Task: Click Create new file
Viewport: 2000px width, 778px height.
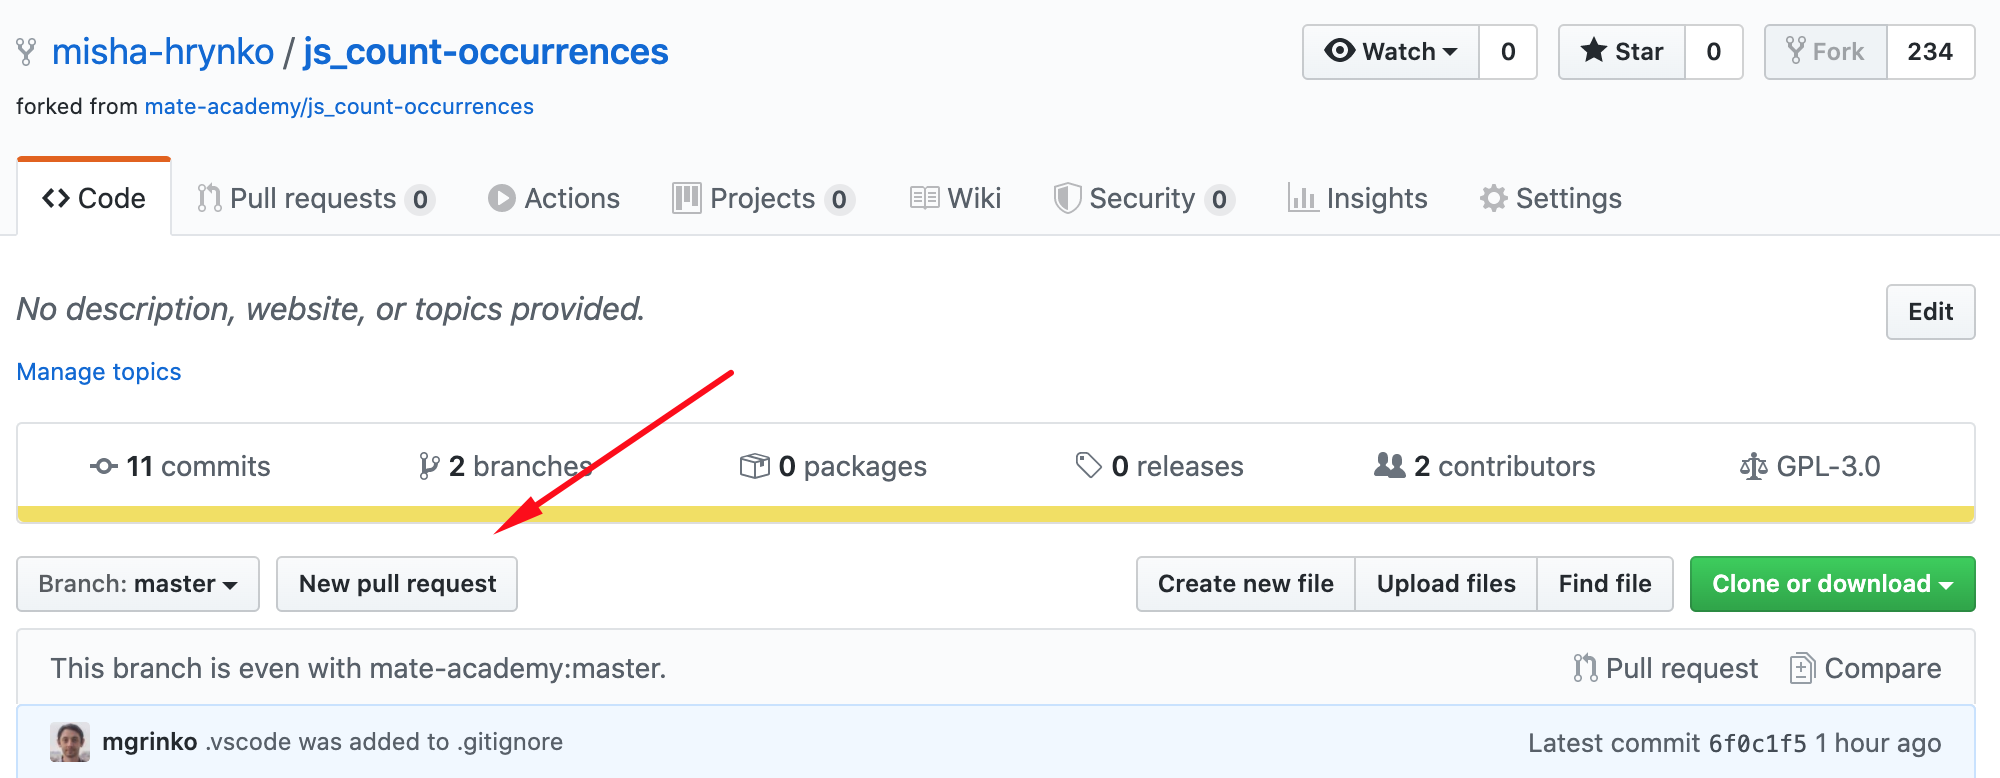Action: (x=1246, y=584)
